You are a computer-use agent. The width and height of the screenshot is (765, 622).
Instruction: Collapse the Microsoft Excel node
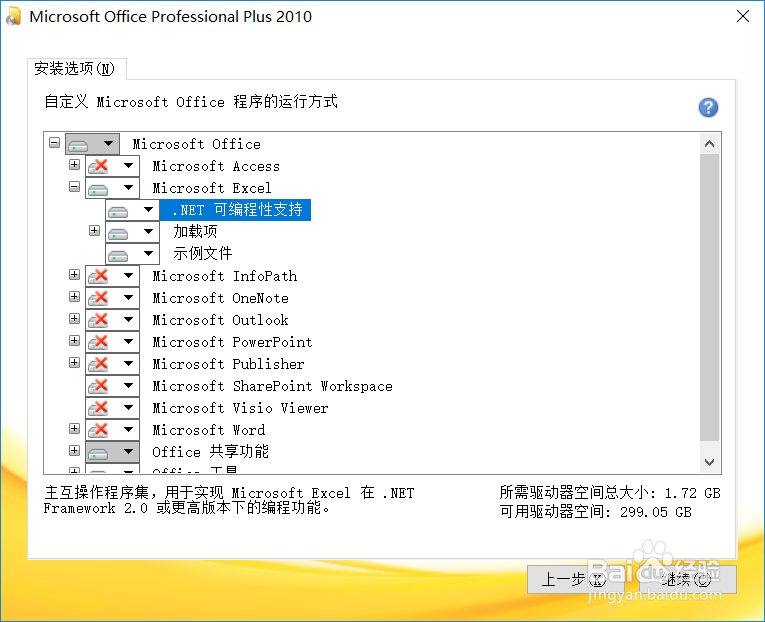click(x=74, y=186)
